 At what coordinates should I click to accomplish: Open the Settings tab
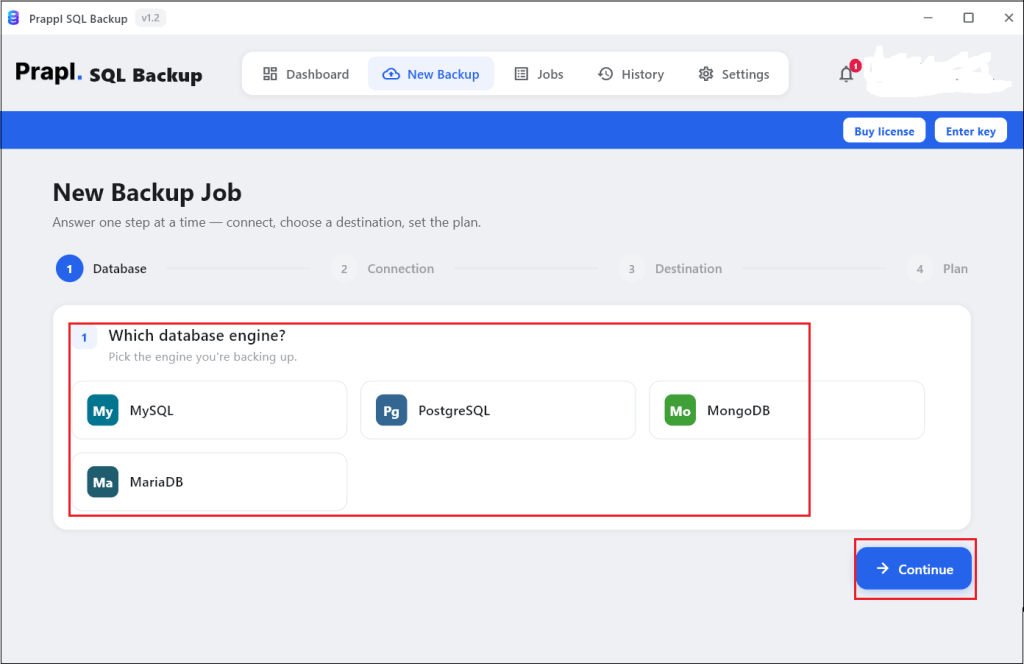(x=733, y=74)
